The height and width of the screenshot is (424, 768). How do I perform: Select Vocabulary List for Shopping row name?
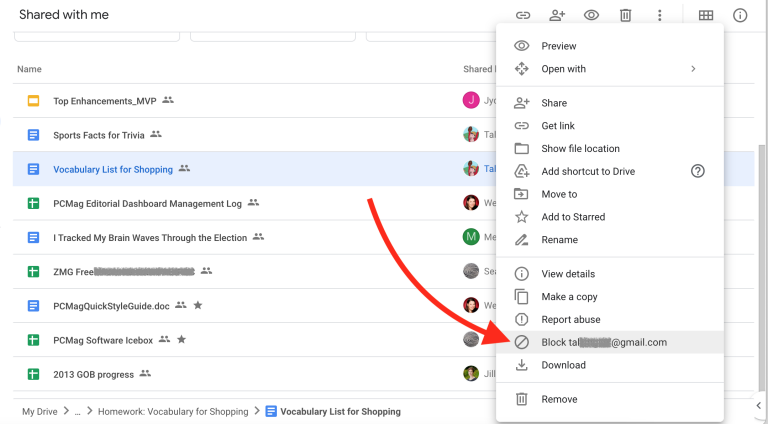coord(113,169)
